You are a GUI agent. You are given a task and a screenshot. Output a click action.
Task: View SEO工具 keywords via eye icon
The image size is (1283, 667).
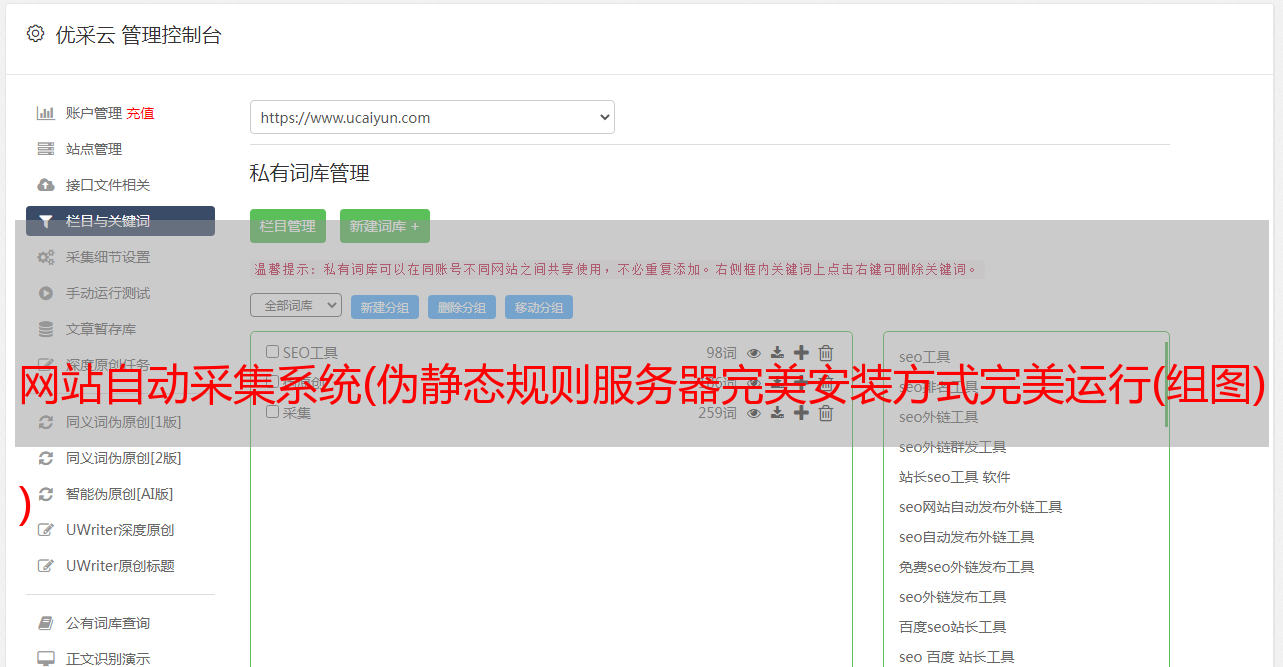click(x=754, y=353)
